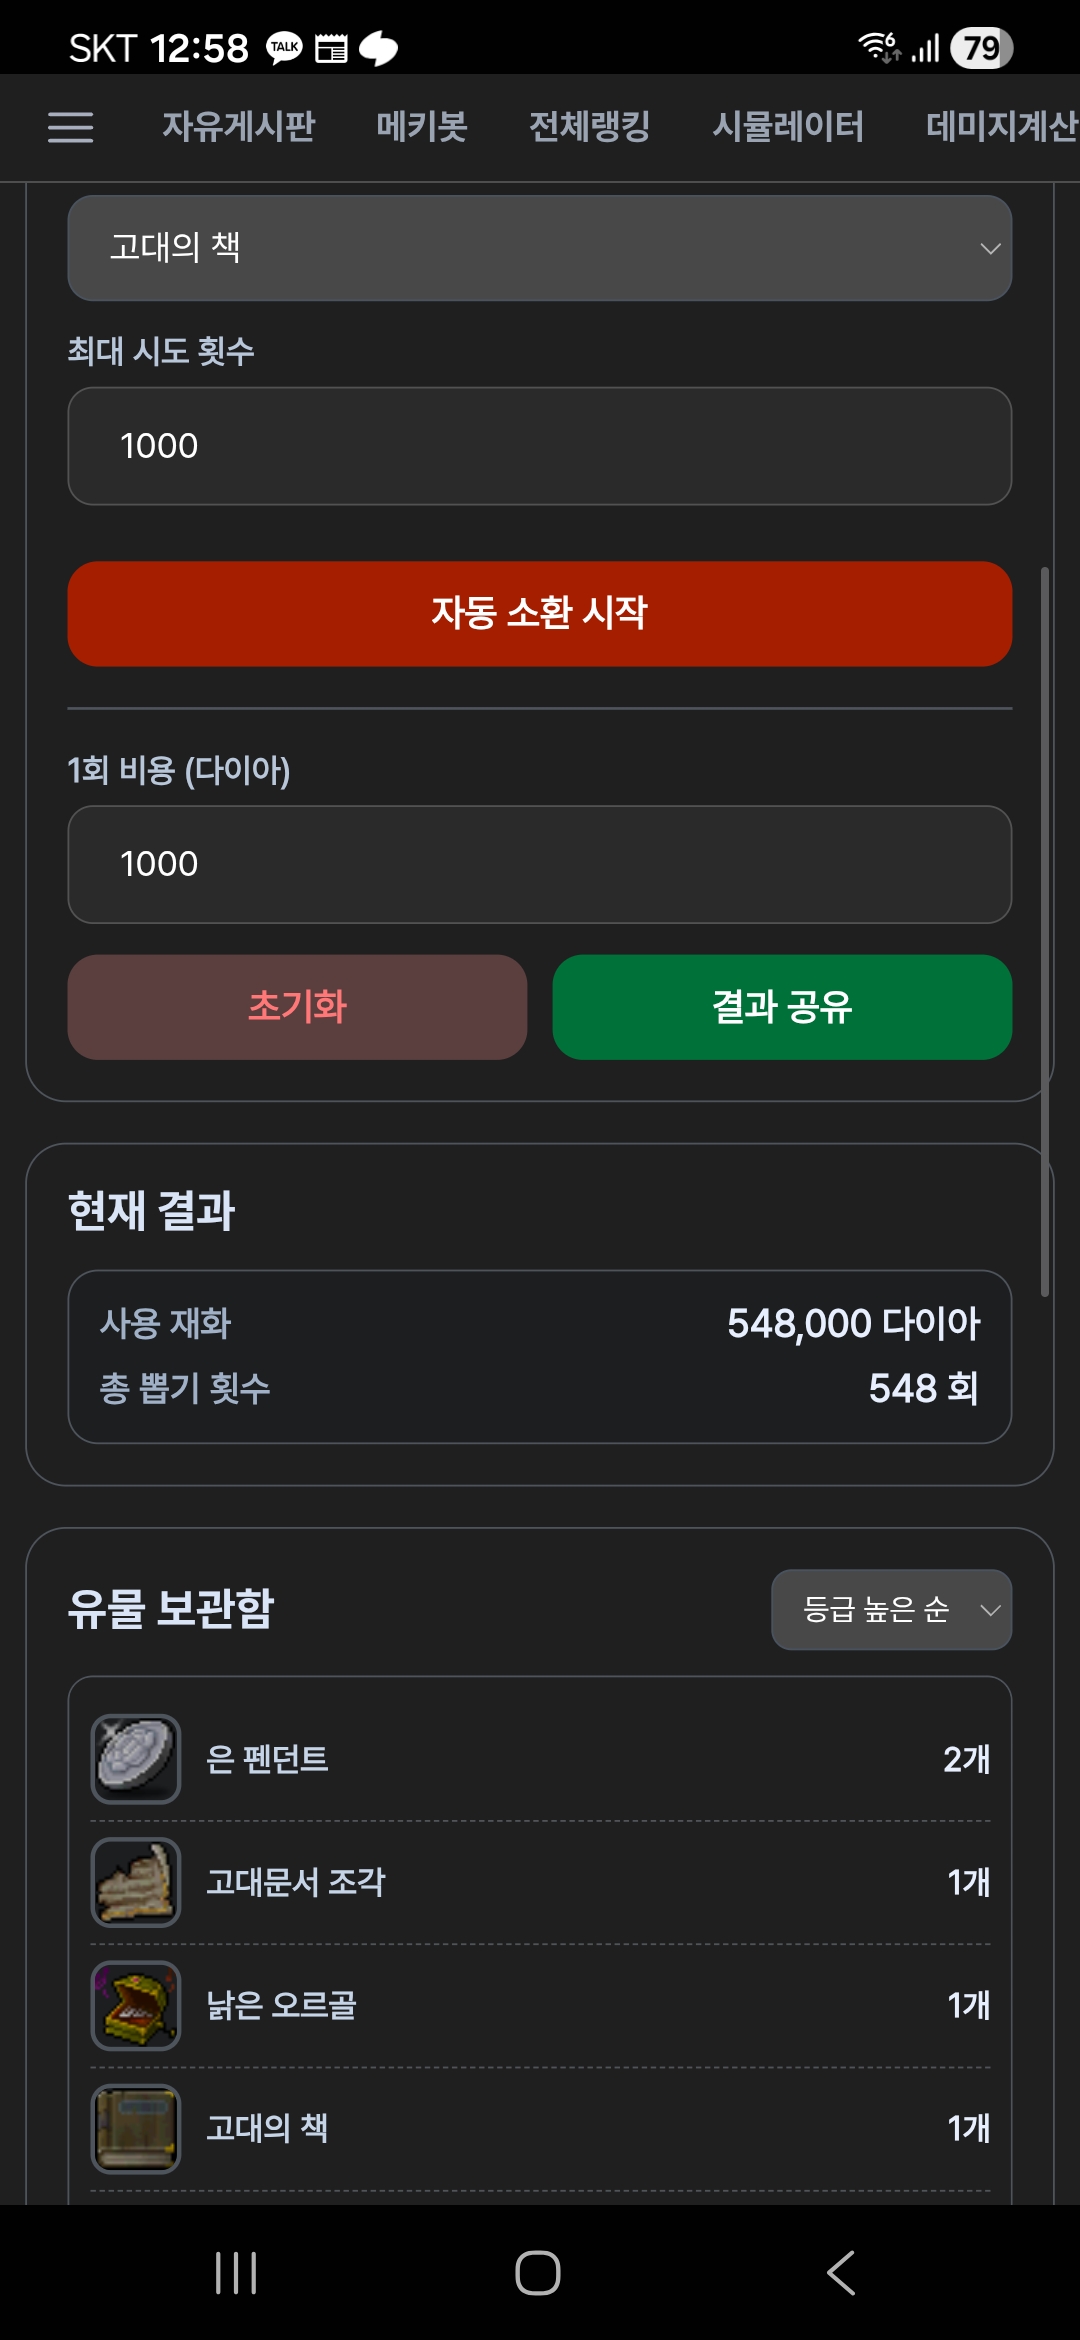Switch to the 자유게시판 tab
Image resolution: width=1080 pixels, height=2340 pixels.
[238, 127]
